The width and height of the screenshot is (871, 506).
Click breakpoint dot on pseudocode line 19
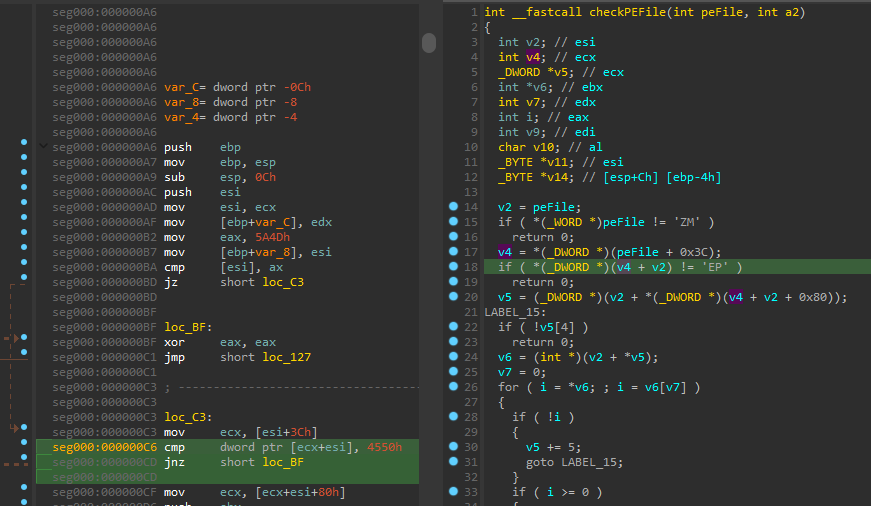click(x=453, y=282)
